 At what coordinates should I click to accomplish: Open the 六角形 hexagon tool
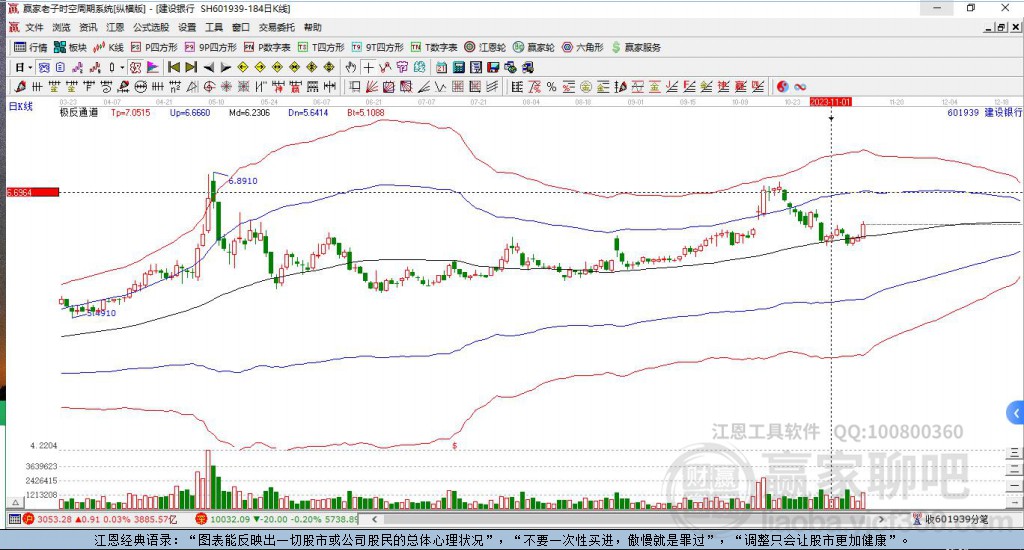click(583, 47)
